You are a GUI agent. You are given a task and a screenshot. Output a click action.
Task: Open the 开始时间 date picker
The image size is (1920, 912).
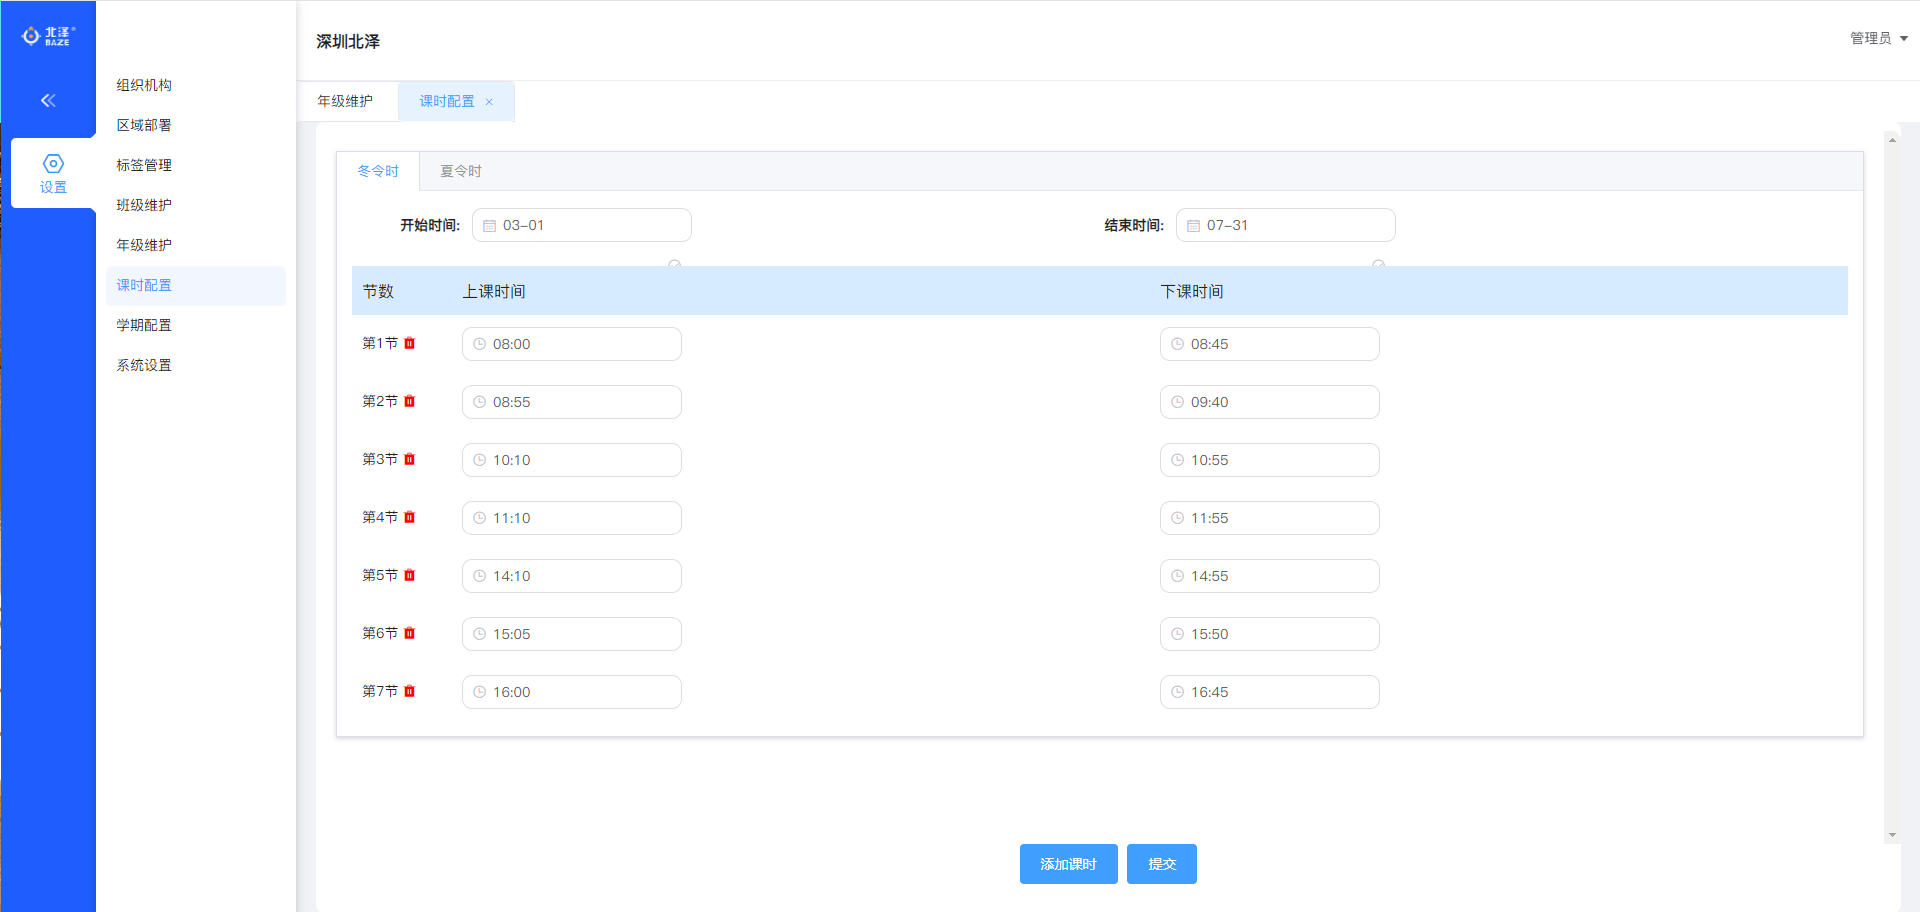(581, 225)
